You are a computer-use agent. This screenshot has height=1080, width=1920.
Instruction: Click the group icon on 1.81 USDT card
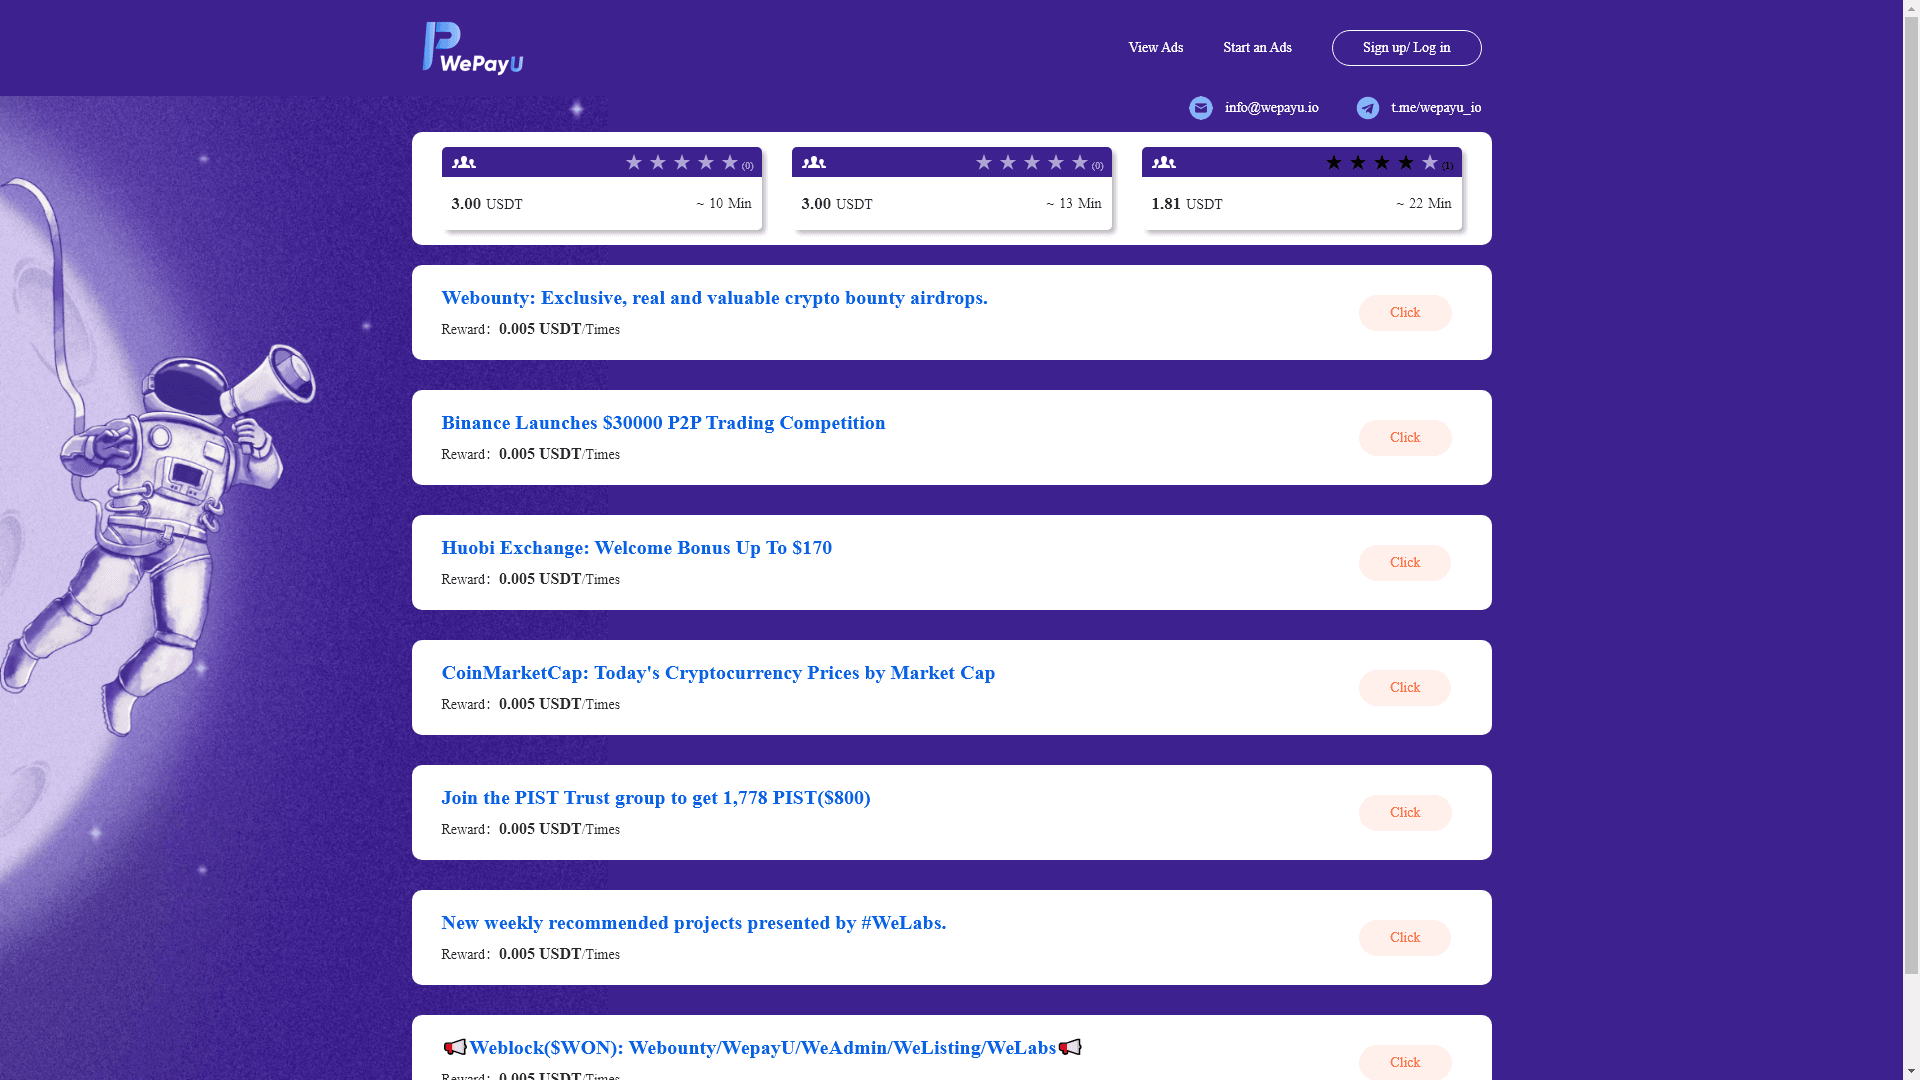[1163, 162]
